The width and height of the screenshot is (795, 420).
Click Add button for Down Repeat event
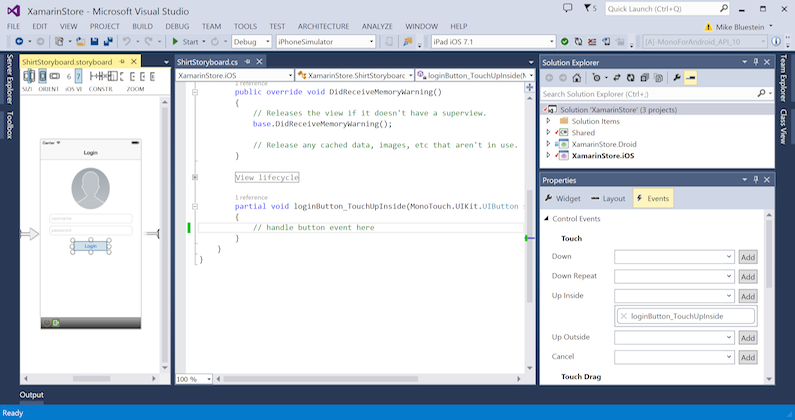point(748,276)
